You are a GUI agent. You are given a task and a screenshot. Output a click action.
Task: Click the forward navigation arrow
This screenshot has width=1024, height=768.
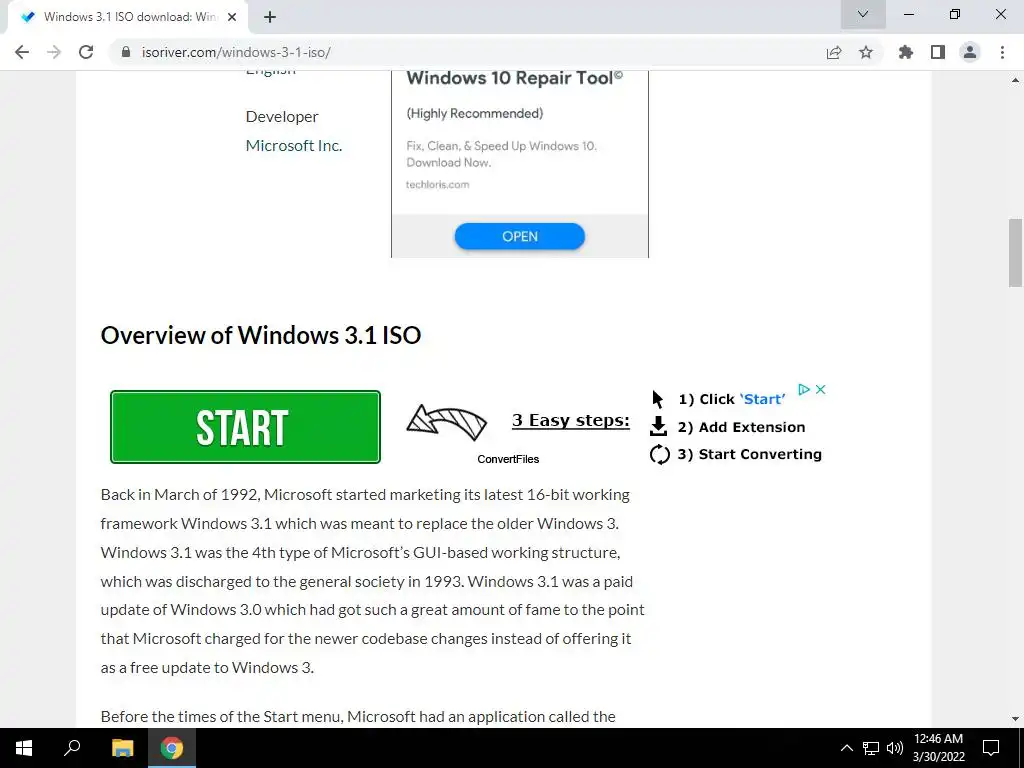click(x=54, y=52)
